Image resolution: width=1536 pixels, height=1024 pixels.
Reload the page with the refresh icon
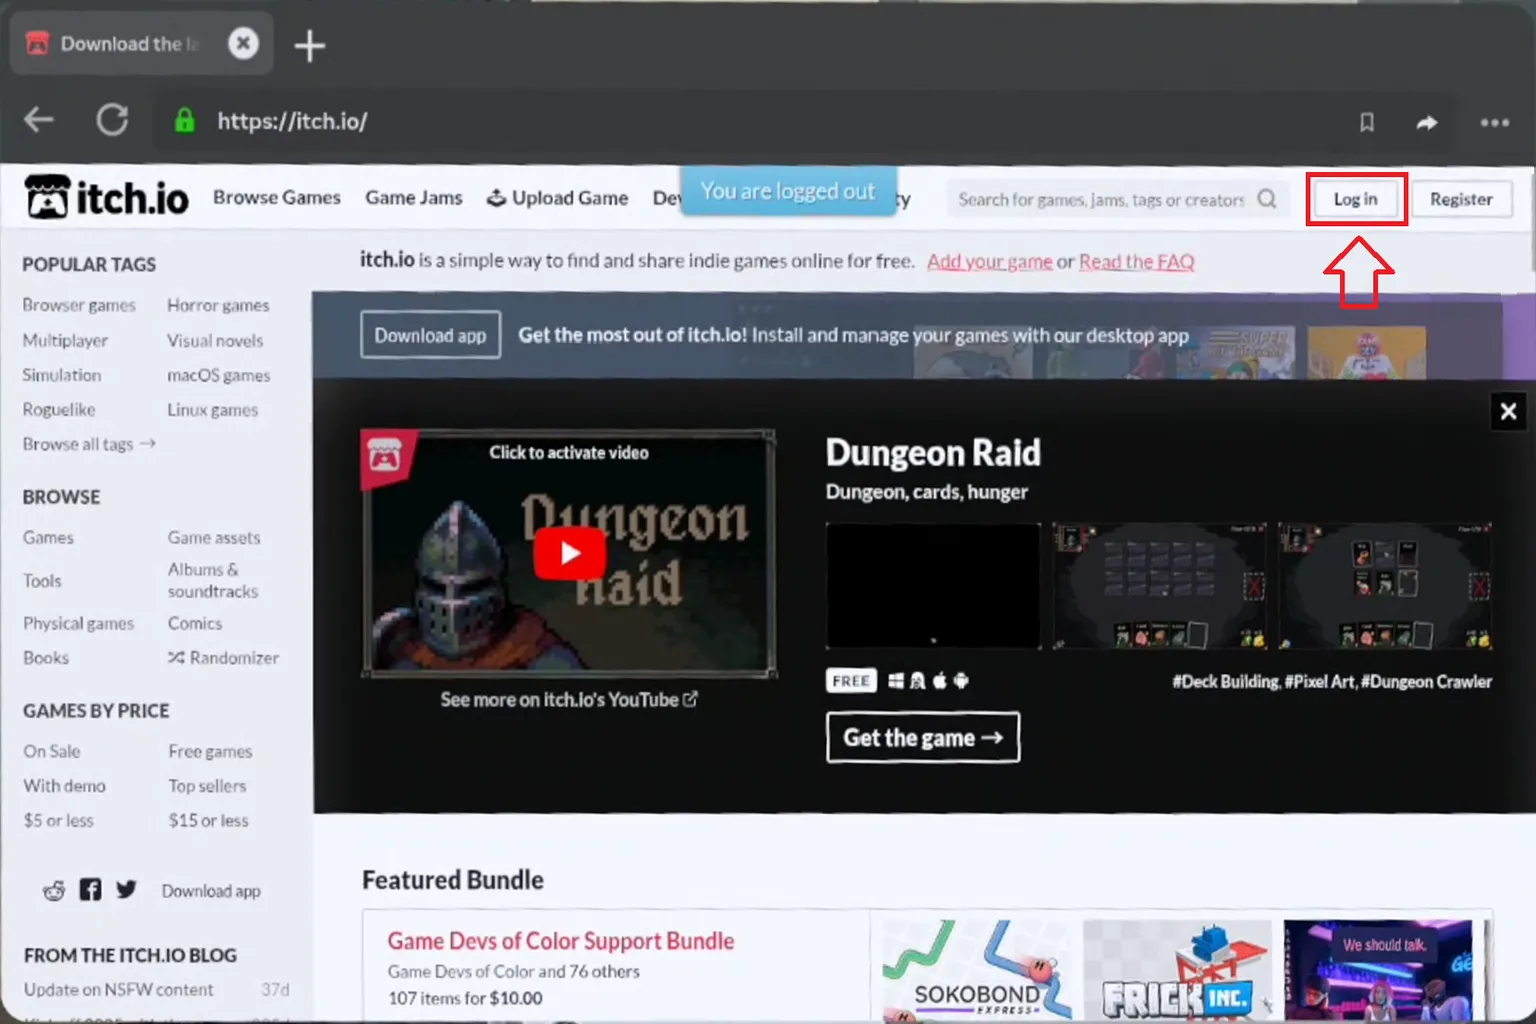click(x=112, y=120)
